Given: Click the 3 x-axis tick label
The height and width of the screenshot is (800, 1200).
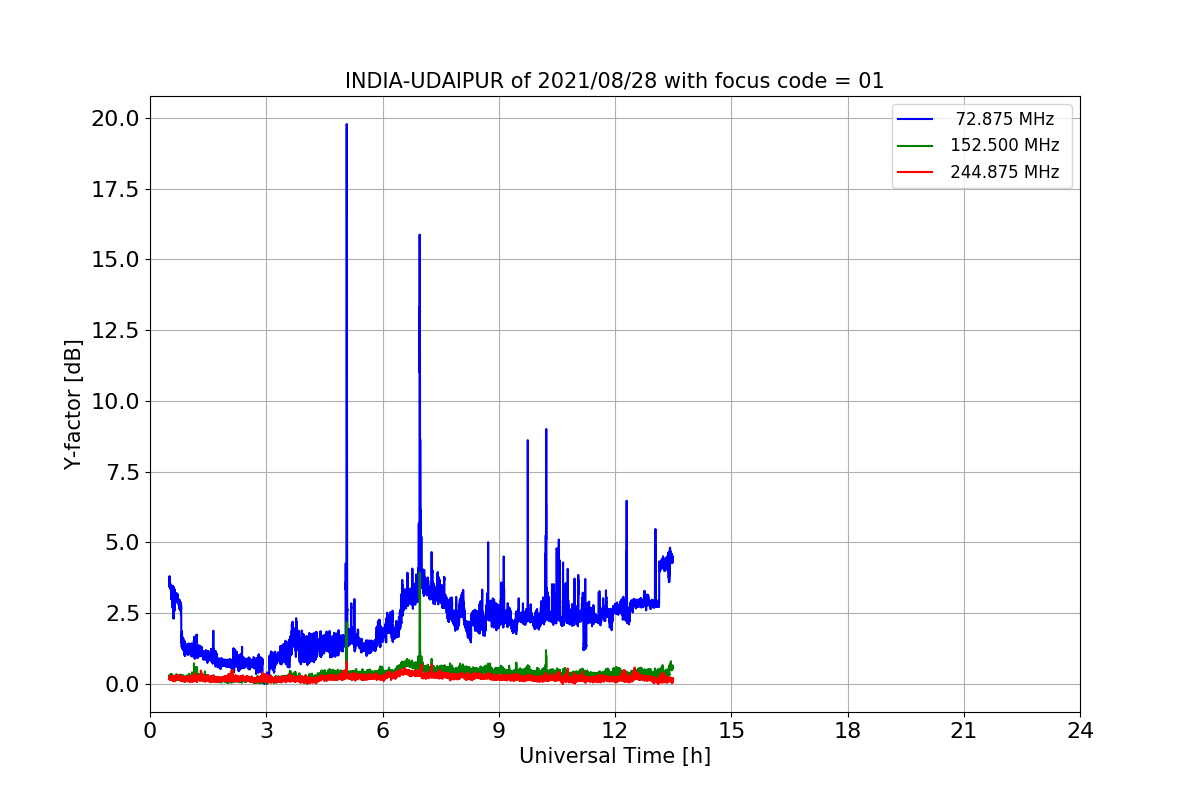Looking at the screenshot, I should (x=266, y=731).
